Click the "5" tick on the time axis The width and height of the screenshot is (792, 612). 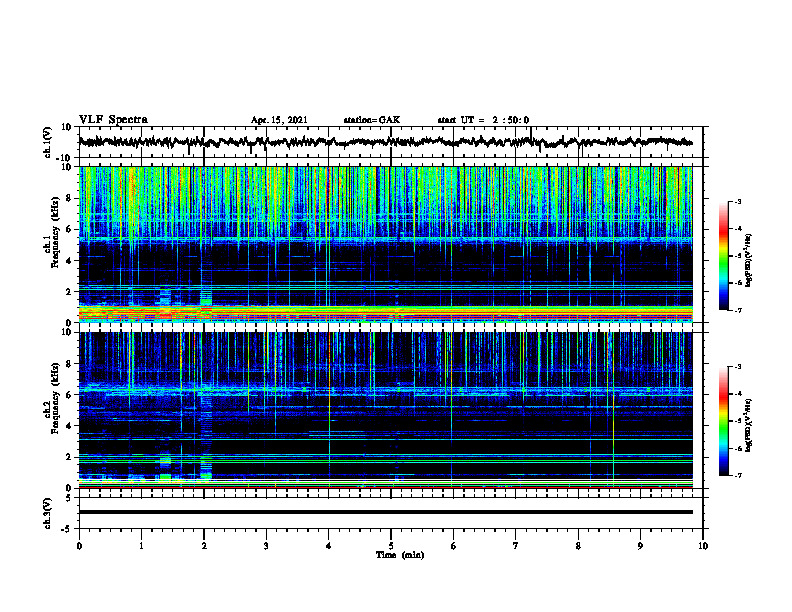click(391, 546)
